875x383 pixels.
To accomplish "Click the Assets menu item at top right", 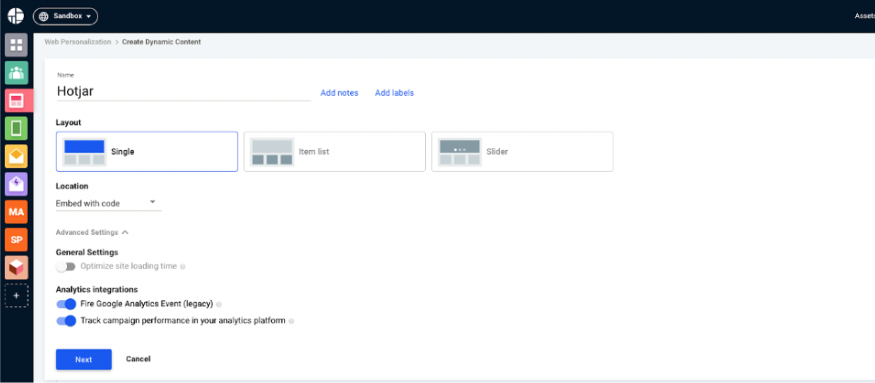I will tap(864, 16).
